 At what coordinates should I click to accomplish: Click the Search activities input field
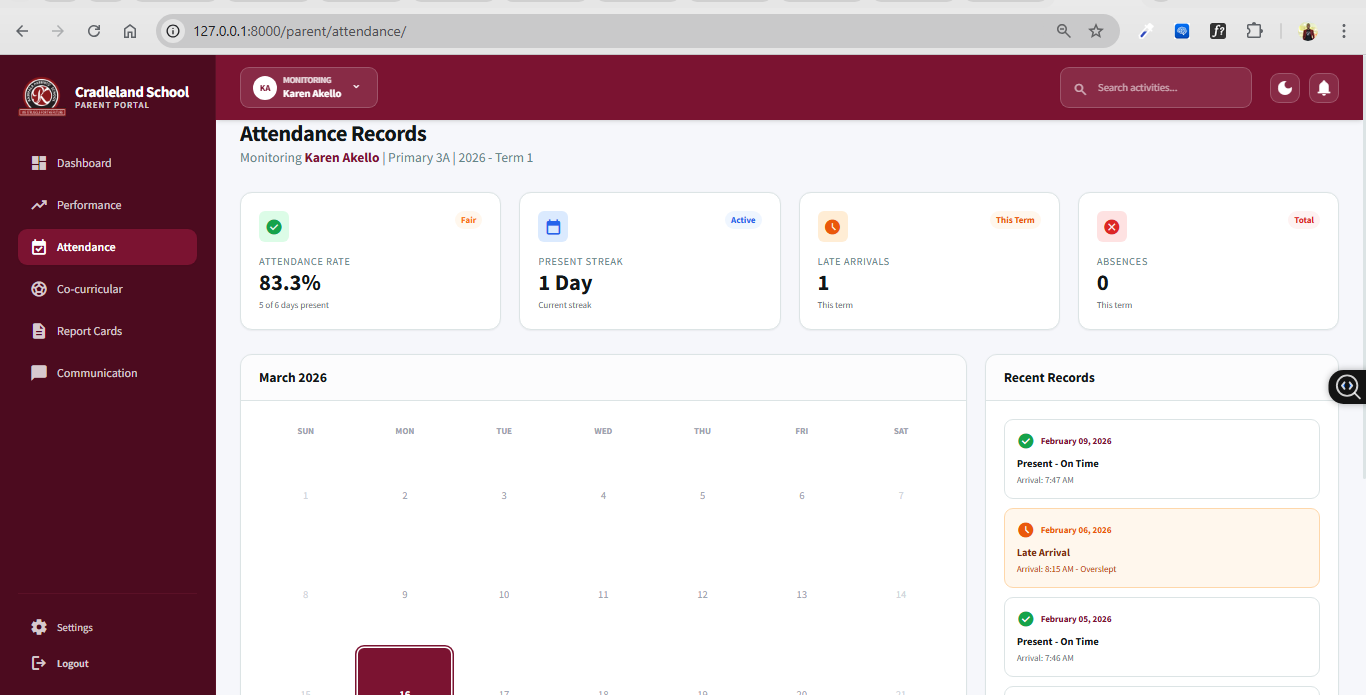[1165, 88]
